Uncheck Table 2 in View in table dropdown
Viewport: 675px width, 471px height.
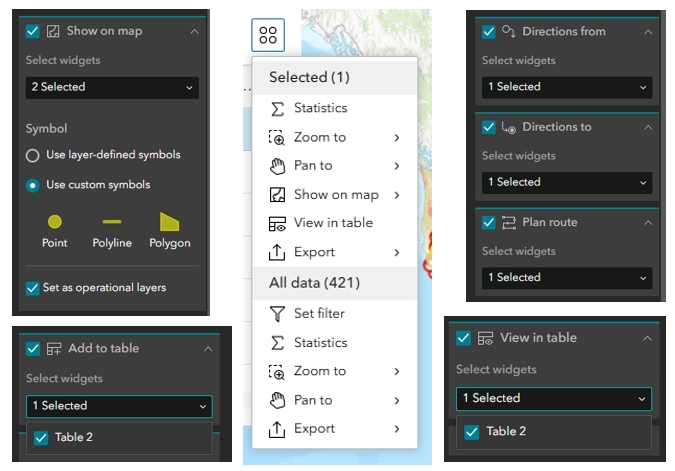point(471,432)
